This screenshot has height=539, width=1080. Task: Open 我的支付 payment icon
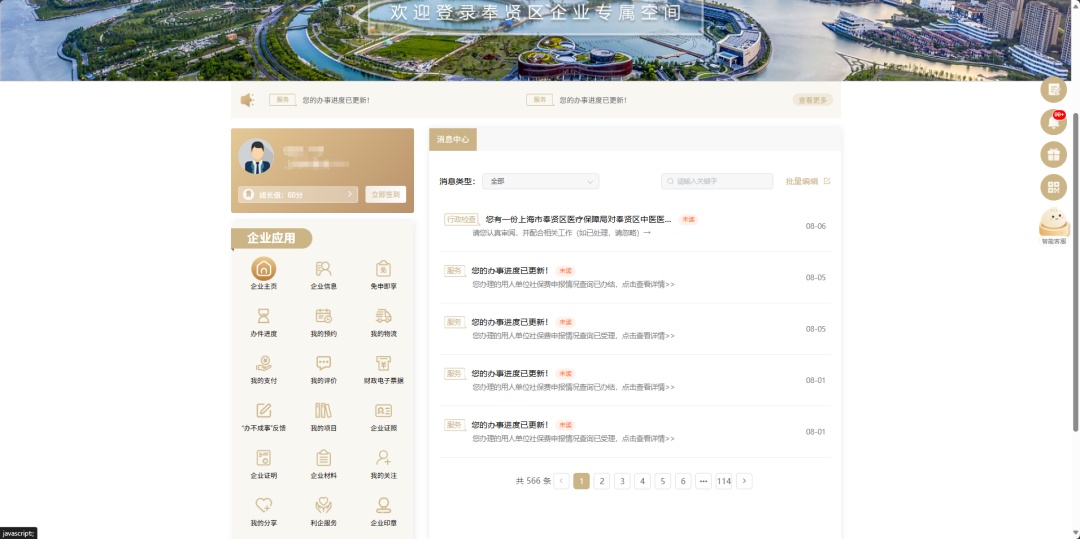[263, 363]
